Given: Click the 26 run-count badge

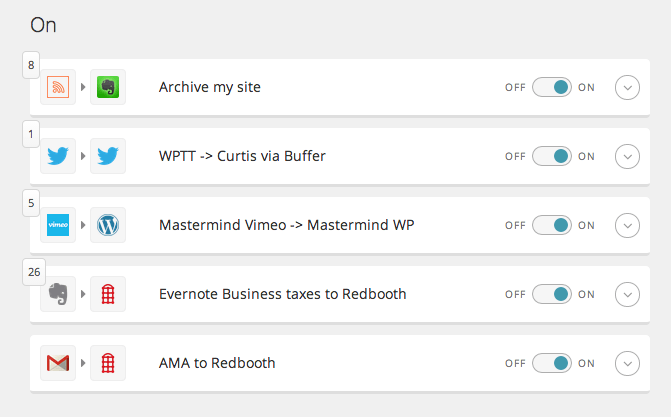Looking at the screenshot, I should (33, 271).
